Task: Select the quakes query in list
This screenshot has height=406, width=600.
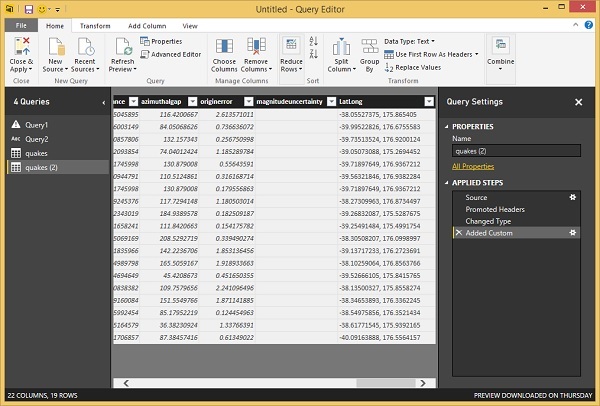Action: 37,153
